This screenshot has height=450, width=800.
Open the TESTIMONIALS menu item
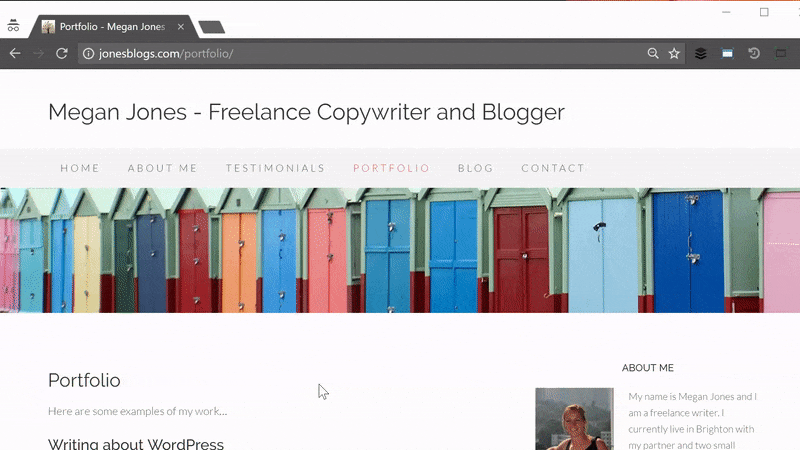tap(276, 168)
